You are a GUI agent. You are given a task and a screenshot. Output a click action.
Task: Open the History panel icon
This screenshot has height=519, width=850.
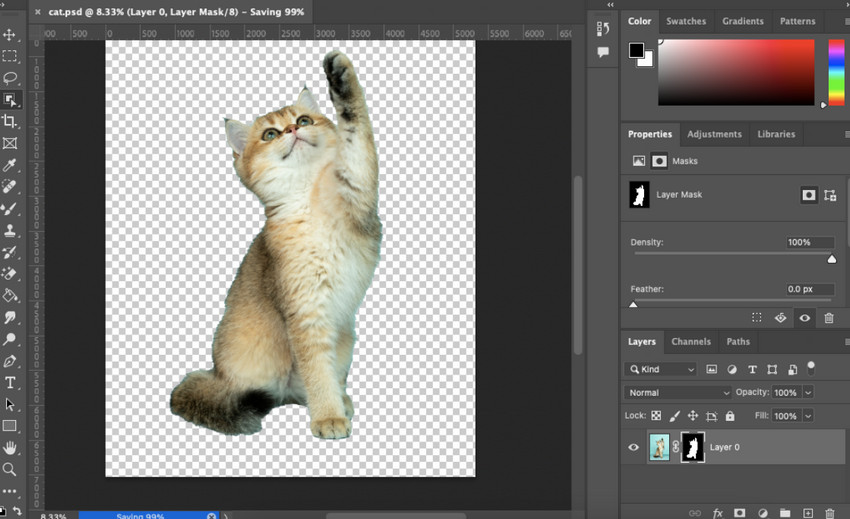[603, 29]
